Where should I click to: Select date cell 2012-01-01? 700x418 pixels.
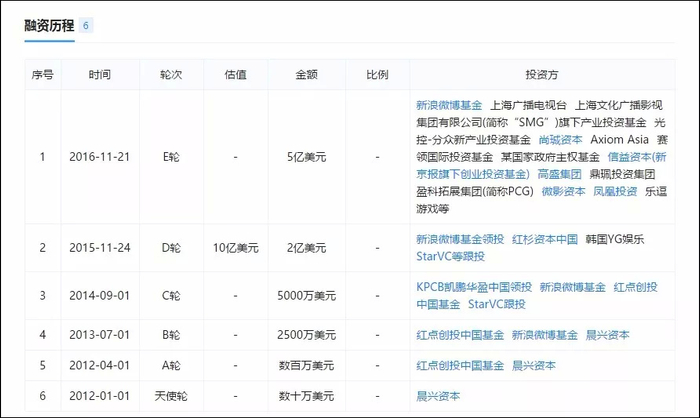click(100, 396)
